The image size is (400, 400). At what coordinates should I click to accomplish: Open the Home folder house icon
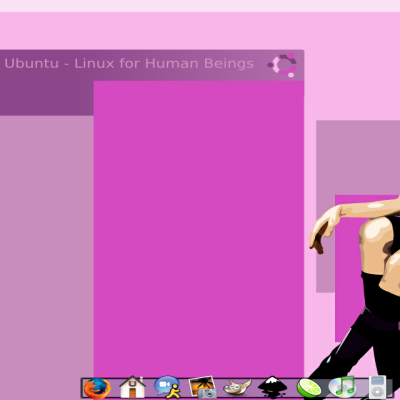point(133,387)
